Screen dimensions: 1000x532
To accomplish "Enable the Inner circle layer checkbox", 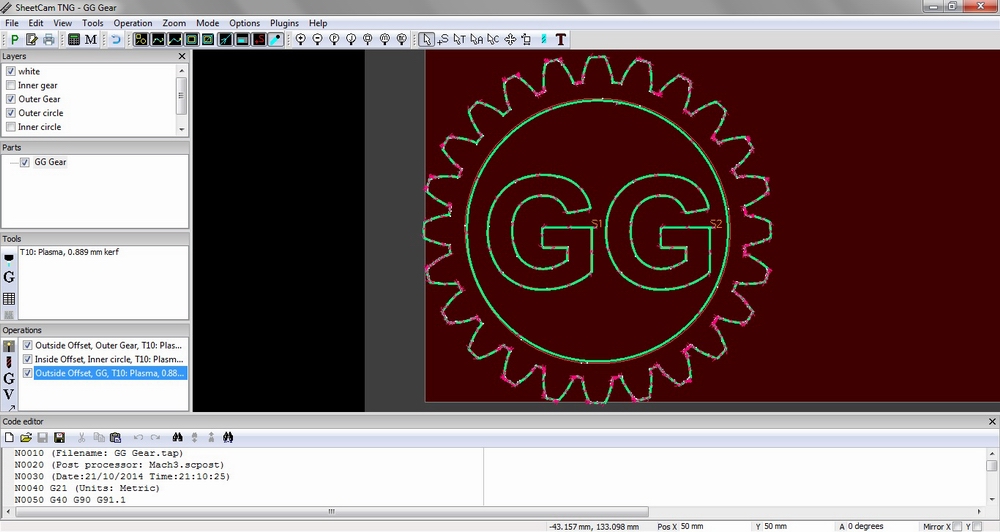I will click(11, 127).
